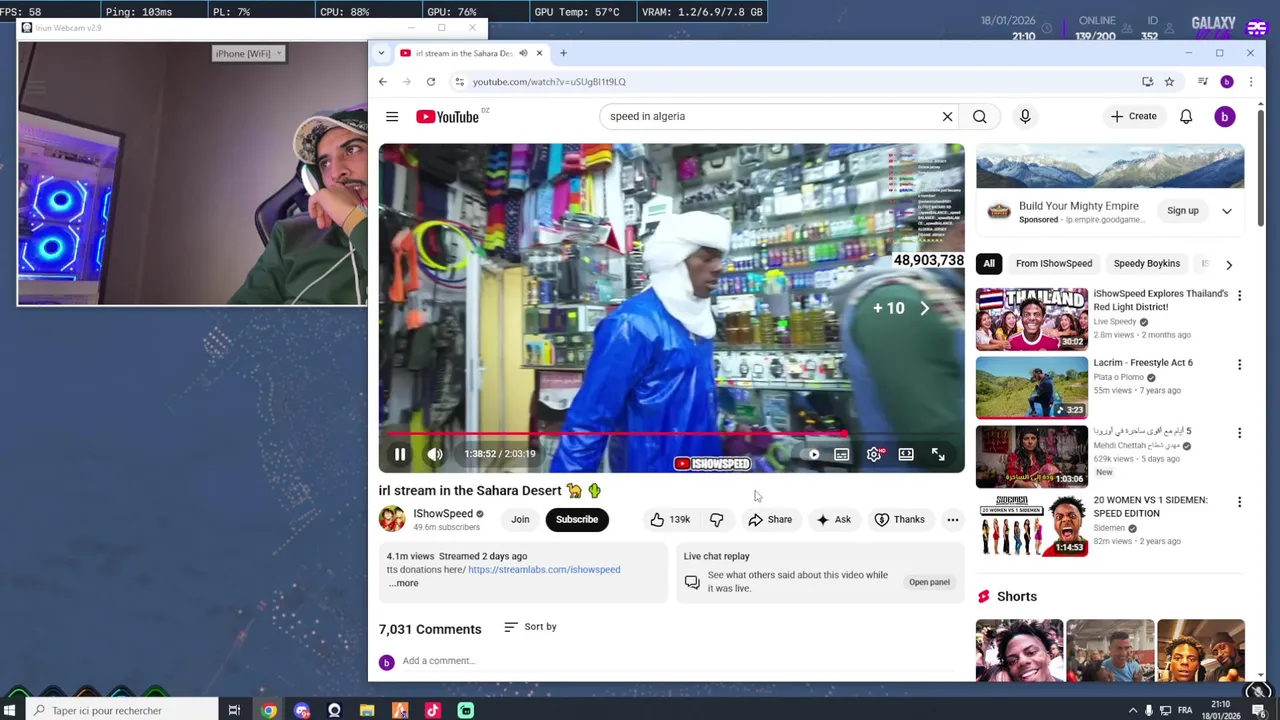Image resolution: width=1280 pixels, height=720 pixels.
Task: Open the YouTube account avatar menu
Action: (1224, 117)
